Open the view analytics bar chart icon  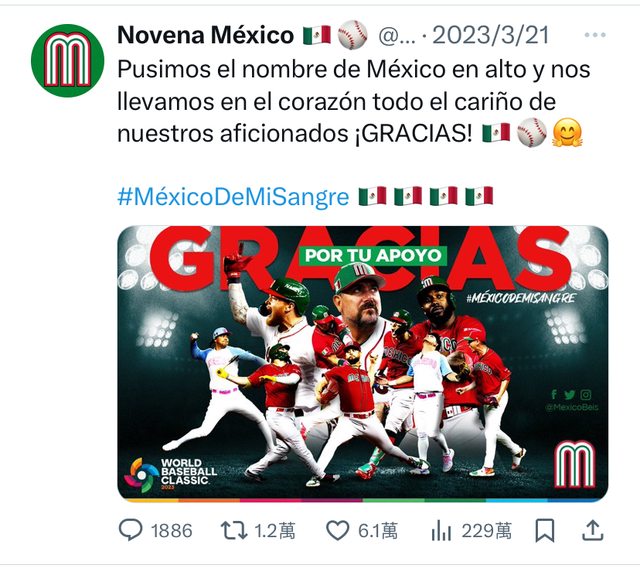441,530
